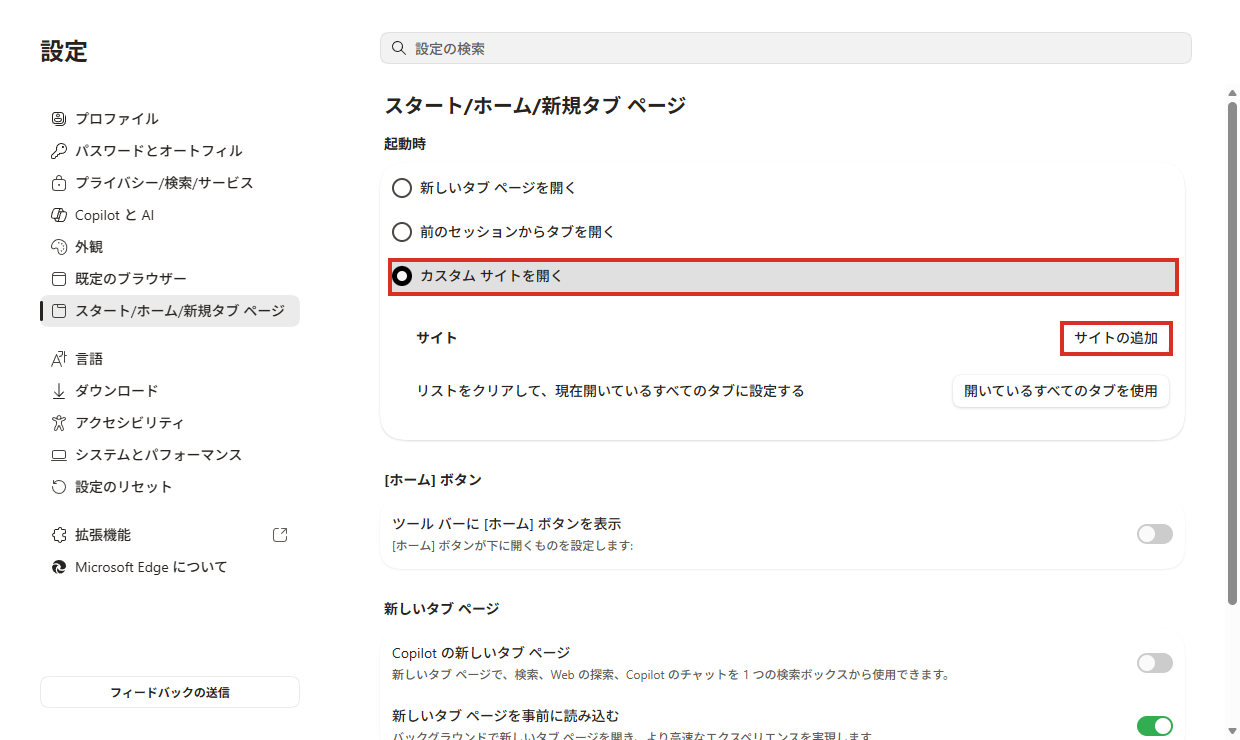
Task: Click the laptop icon beside システムとパフォーマンス
Action: 58,455
